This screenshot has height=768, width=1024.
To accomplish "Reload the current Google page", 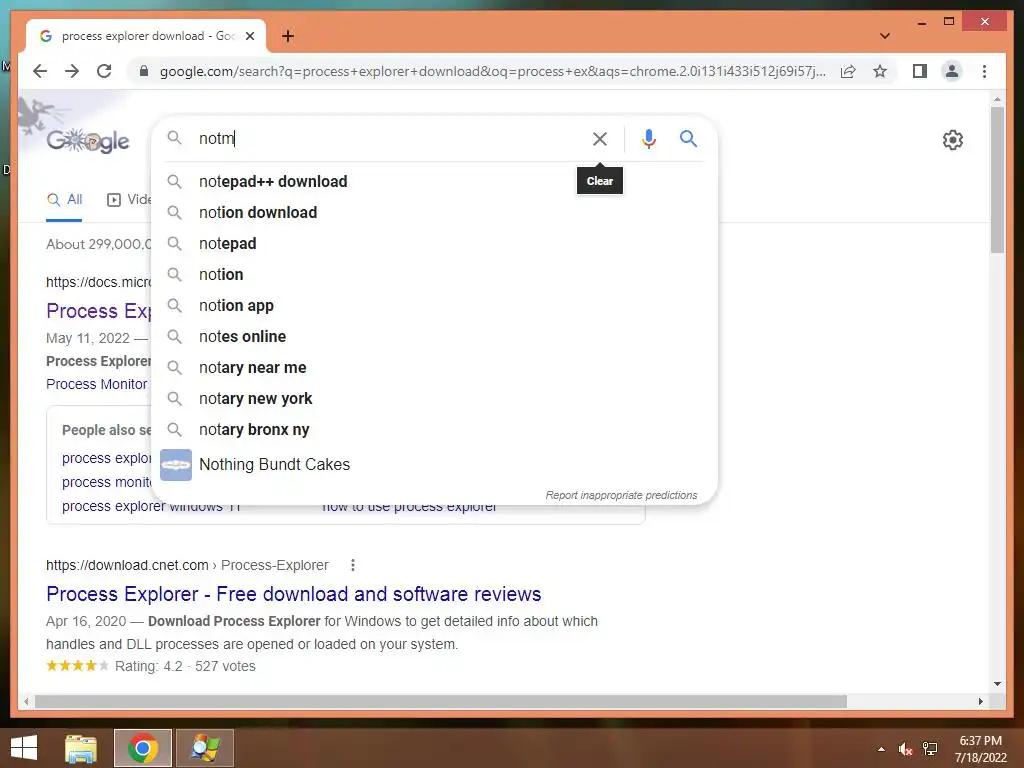I will point(104,71).
